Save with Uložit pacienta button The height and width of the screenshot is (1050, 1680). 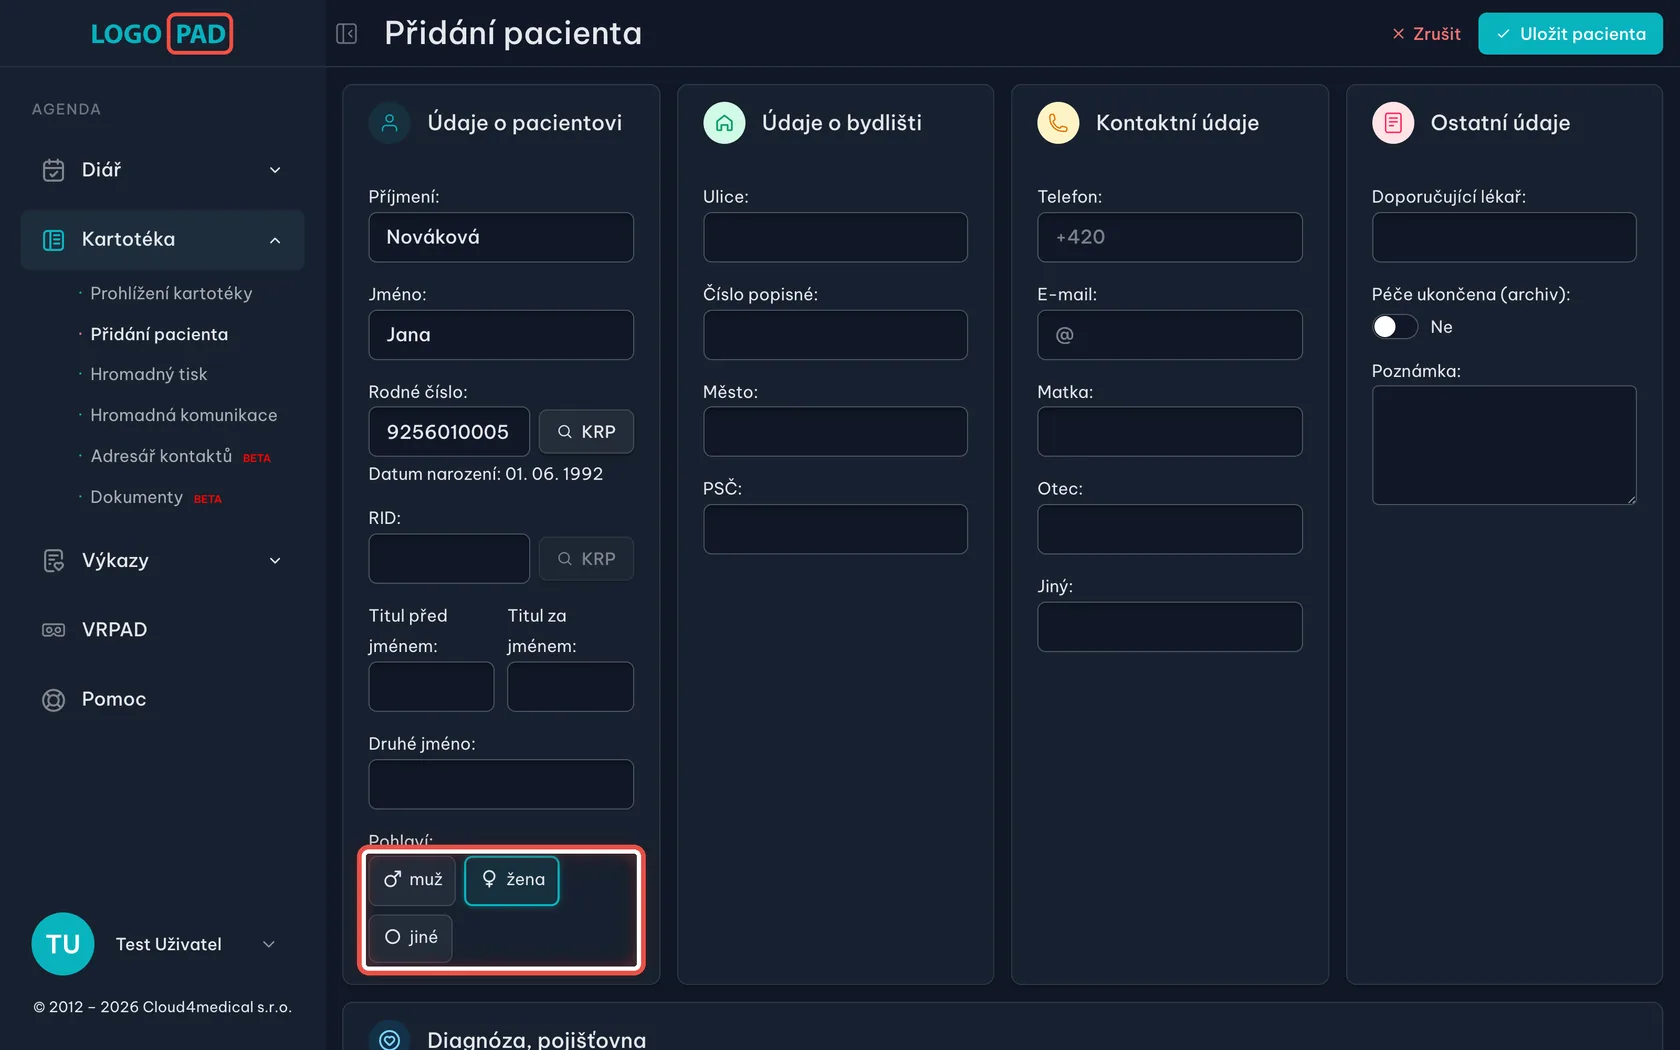coord(1570,34)
